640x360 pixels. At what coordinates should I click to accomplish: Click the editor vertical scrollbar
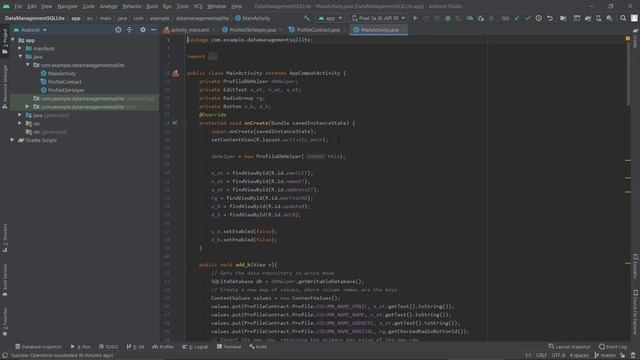pos(628,73)
